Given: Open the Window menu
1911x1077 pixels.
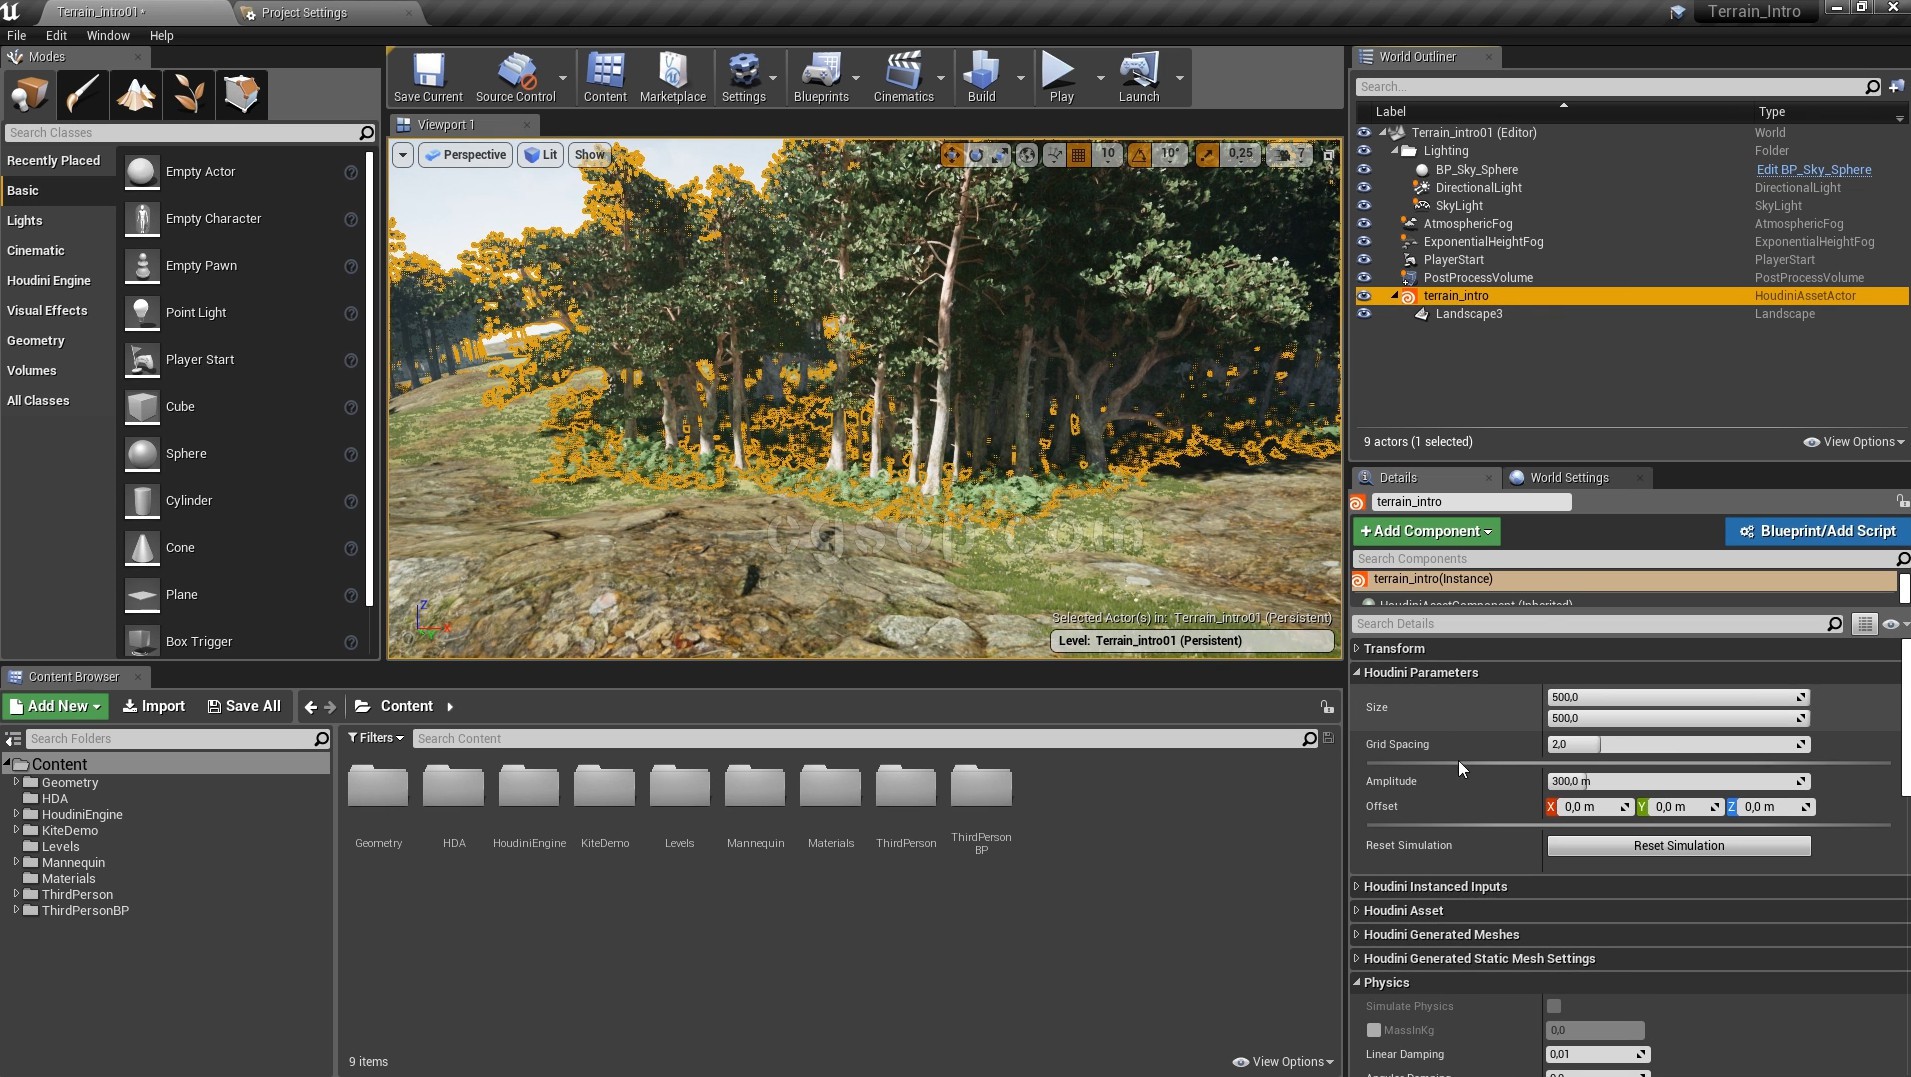Looking at the screenshot, I should [x=108, y=35].
